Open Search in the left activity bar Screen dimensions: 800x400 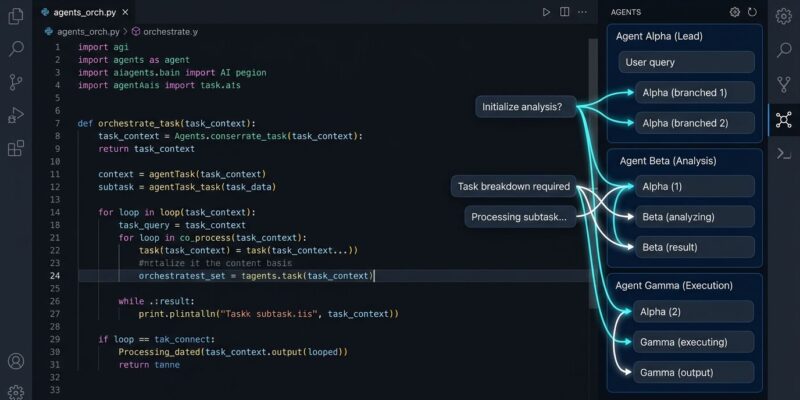pyautogui.click(x=16, y=49)
